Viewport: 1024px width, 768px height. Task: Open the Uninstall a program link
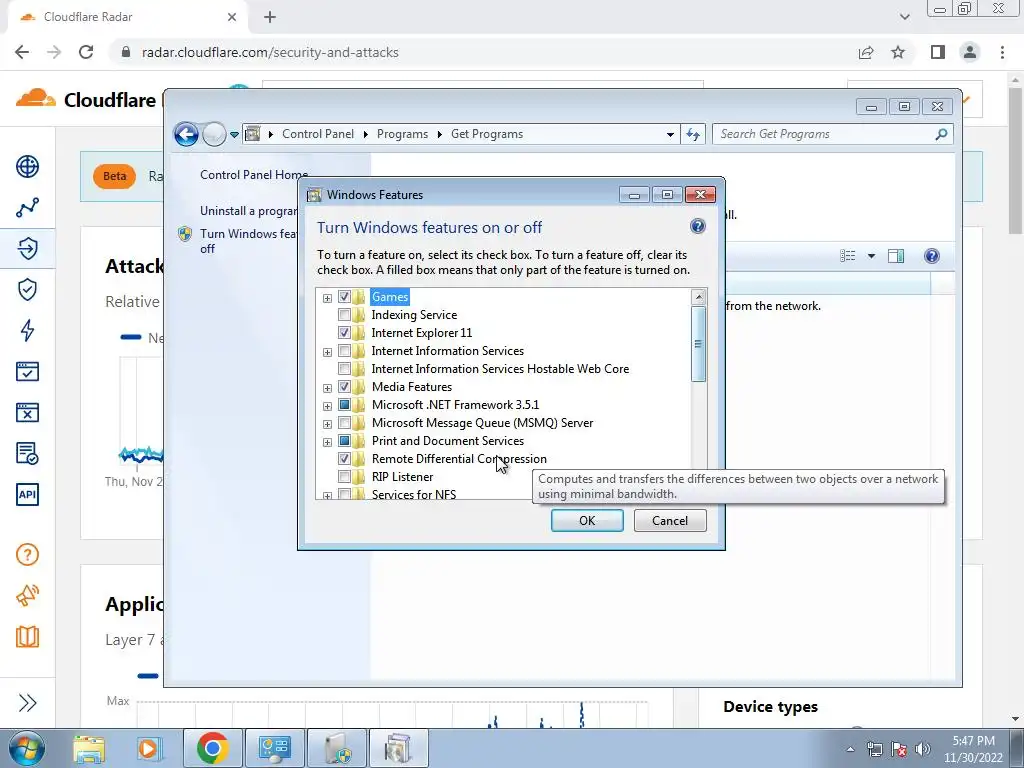tap(248, 211)
